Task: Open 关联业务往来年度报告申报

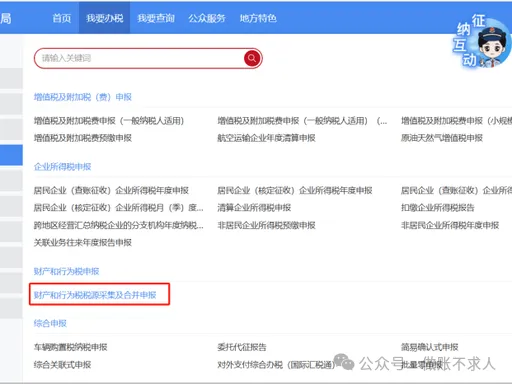Action: pyautogui.click(x=83, y=243)
